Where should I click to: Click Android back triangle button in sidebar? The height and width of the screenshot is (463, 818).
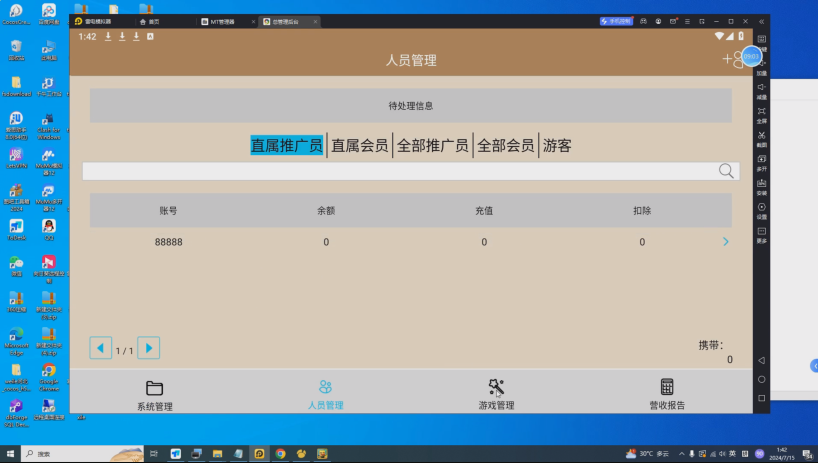[762, 360]
